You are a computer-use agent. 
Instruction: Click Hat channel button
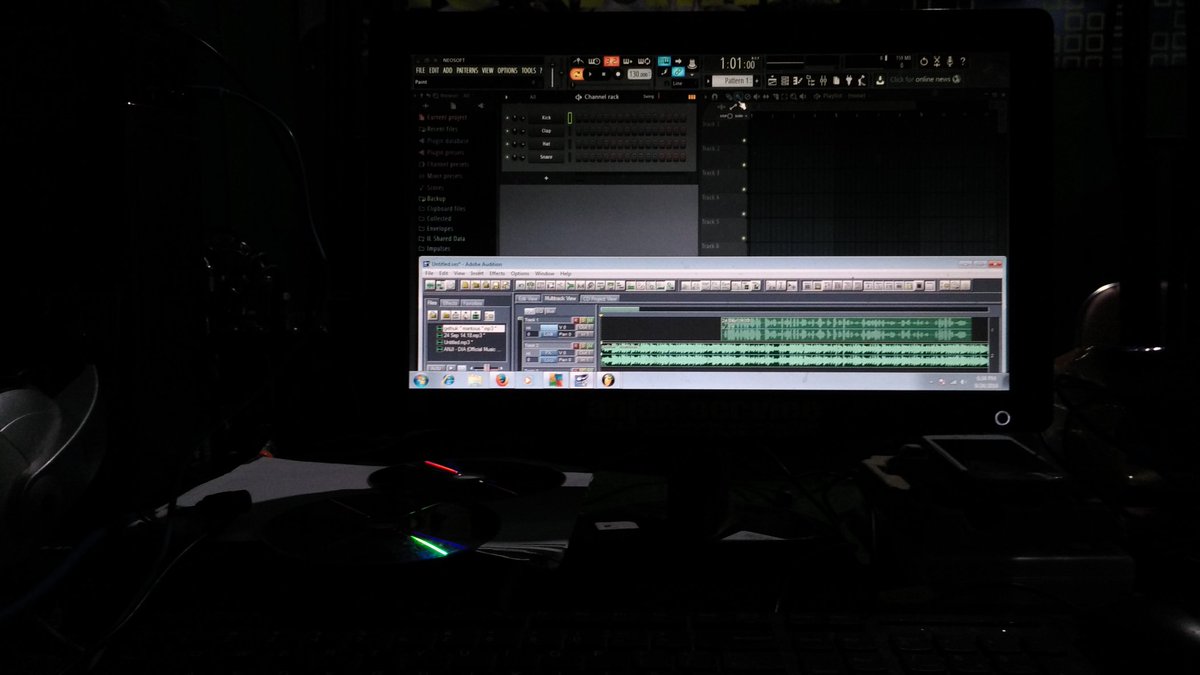546,144
